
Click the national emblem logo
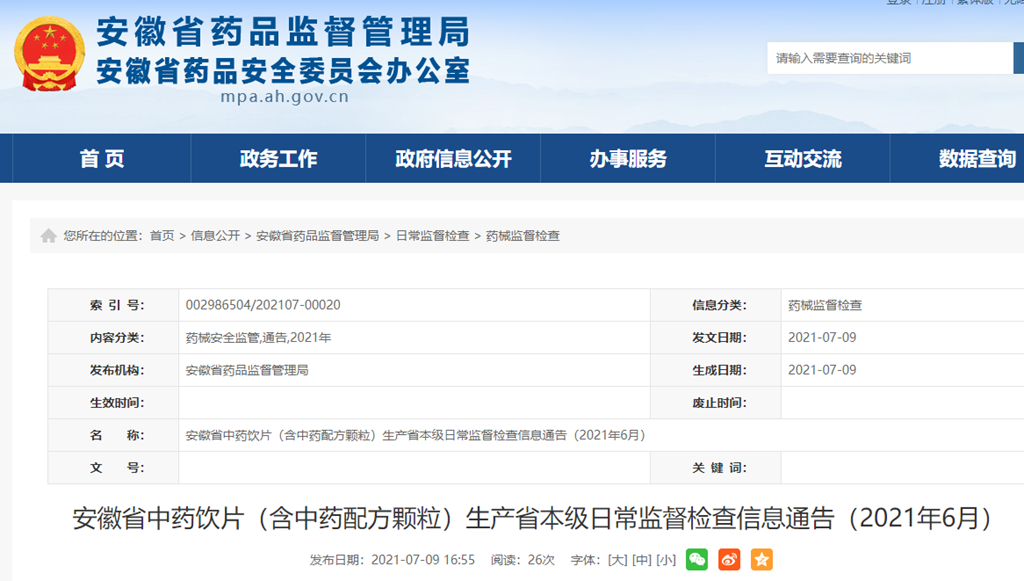click(x=49, y=55)
